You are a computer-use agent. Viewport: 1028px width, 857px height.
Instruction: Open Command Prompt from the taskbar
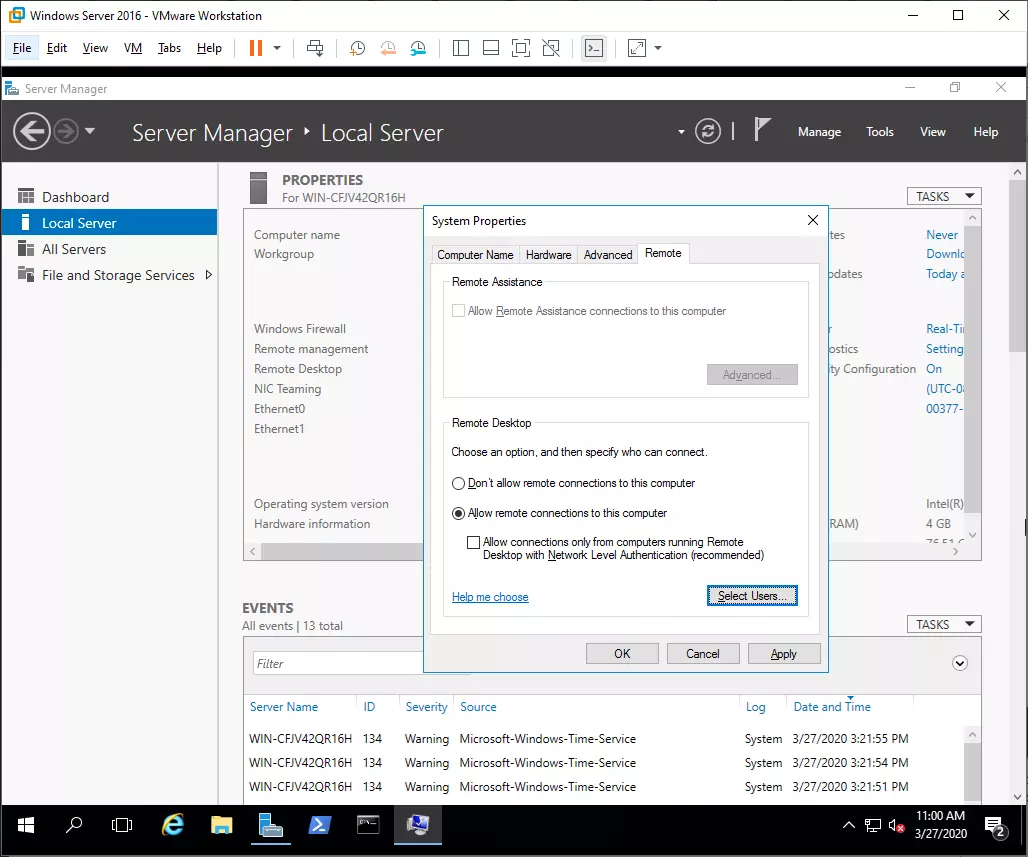tap(368, 825)
